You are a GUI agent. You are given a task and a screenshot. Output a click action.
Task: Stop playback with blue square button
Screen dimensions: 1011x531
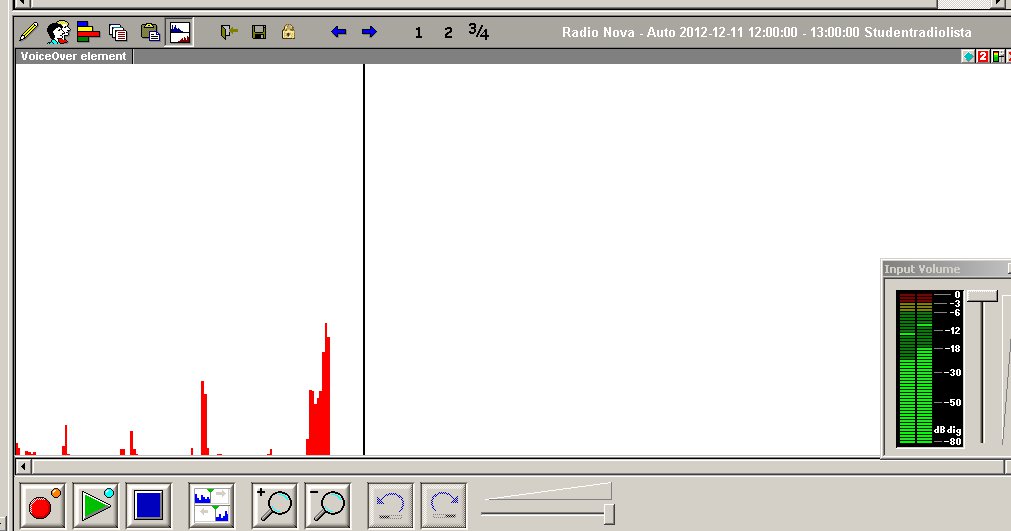tap(148, 505)
